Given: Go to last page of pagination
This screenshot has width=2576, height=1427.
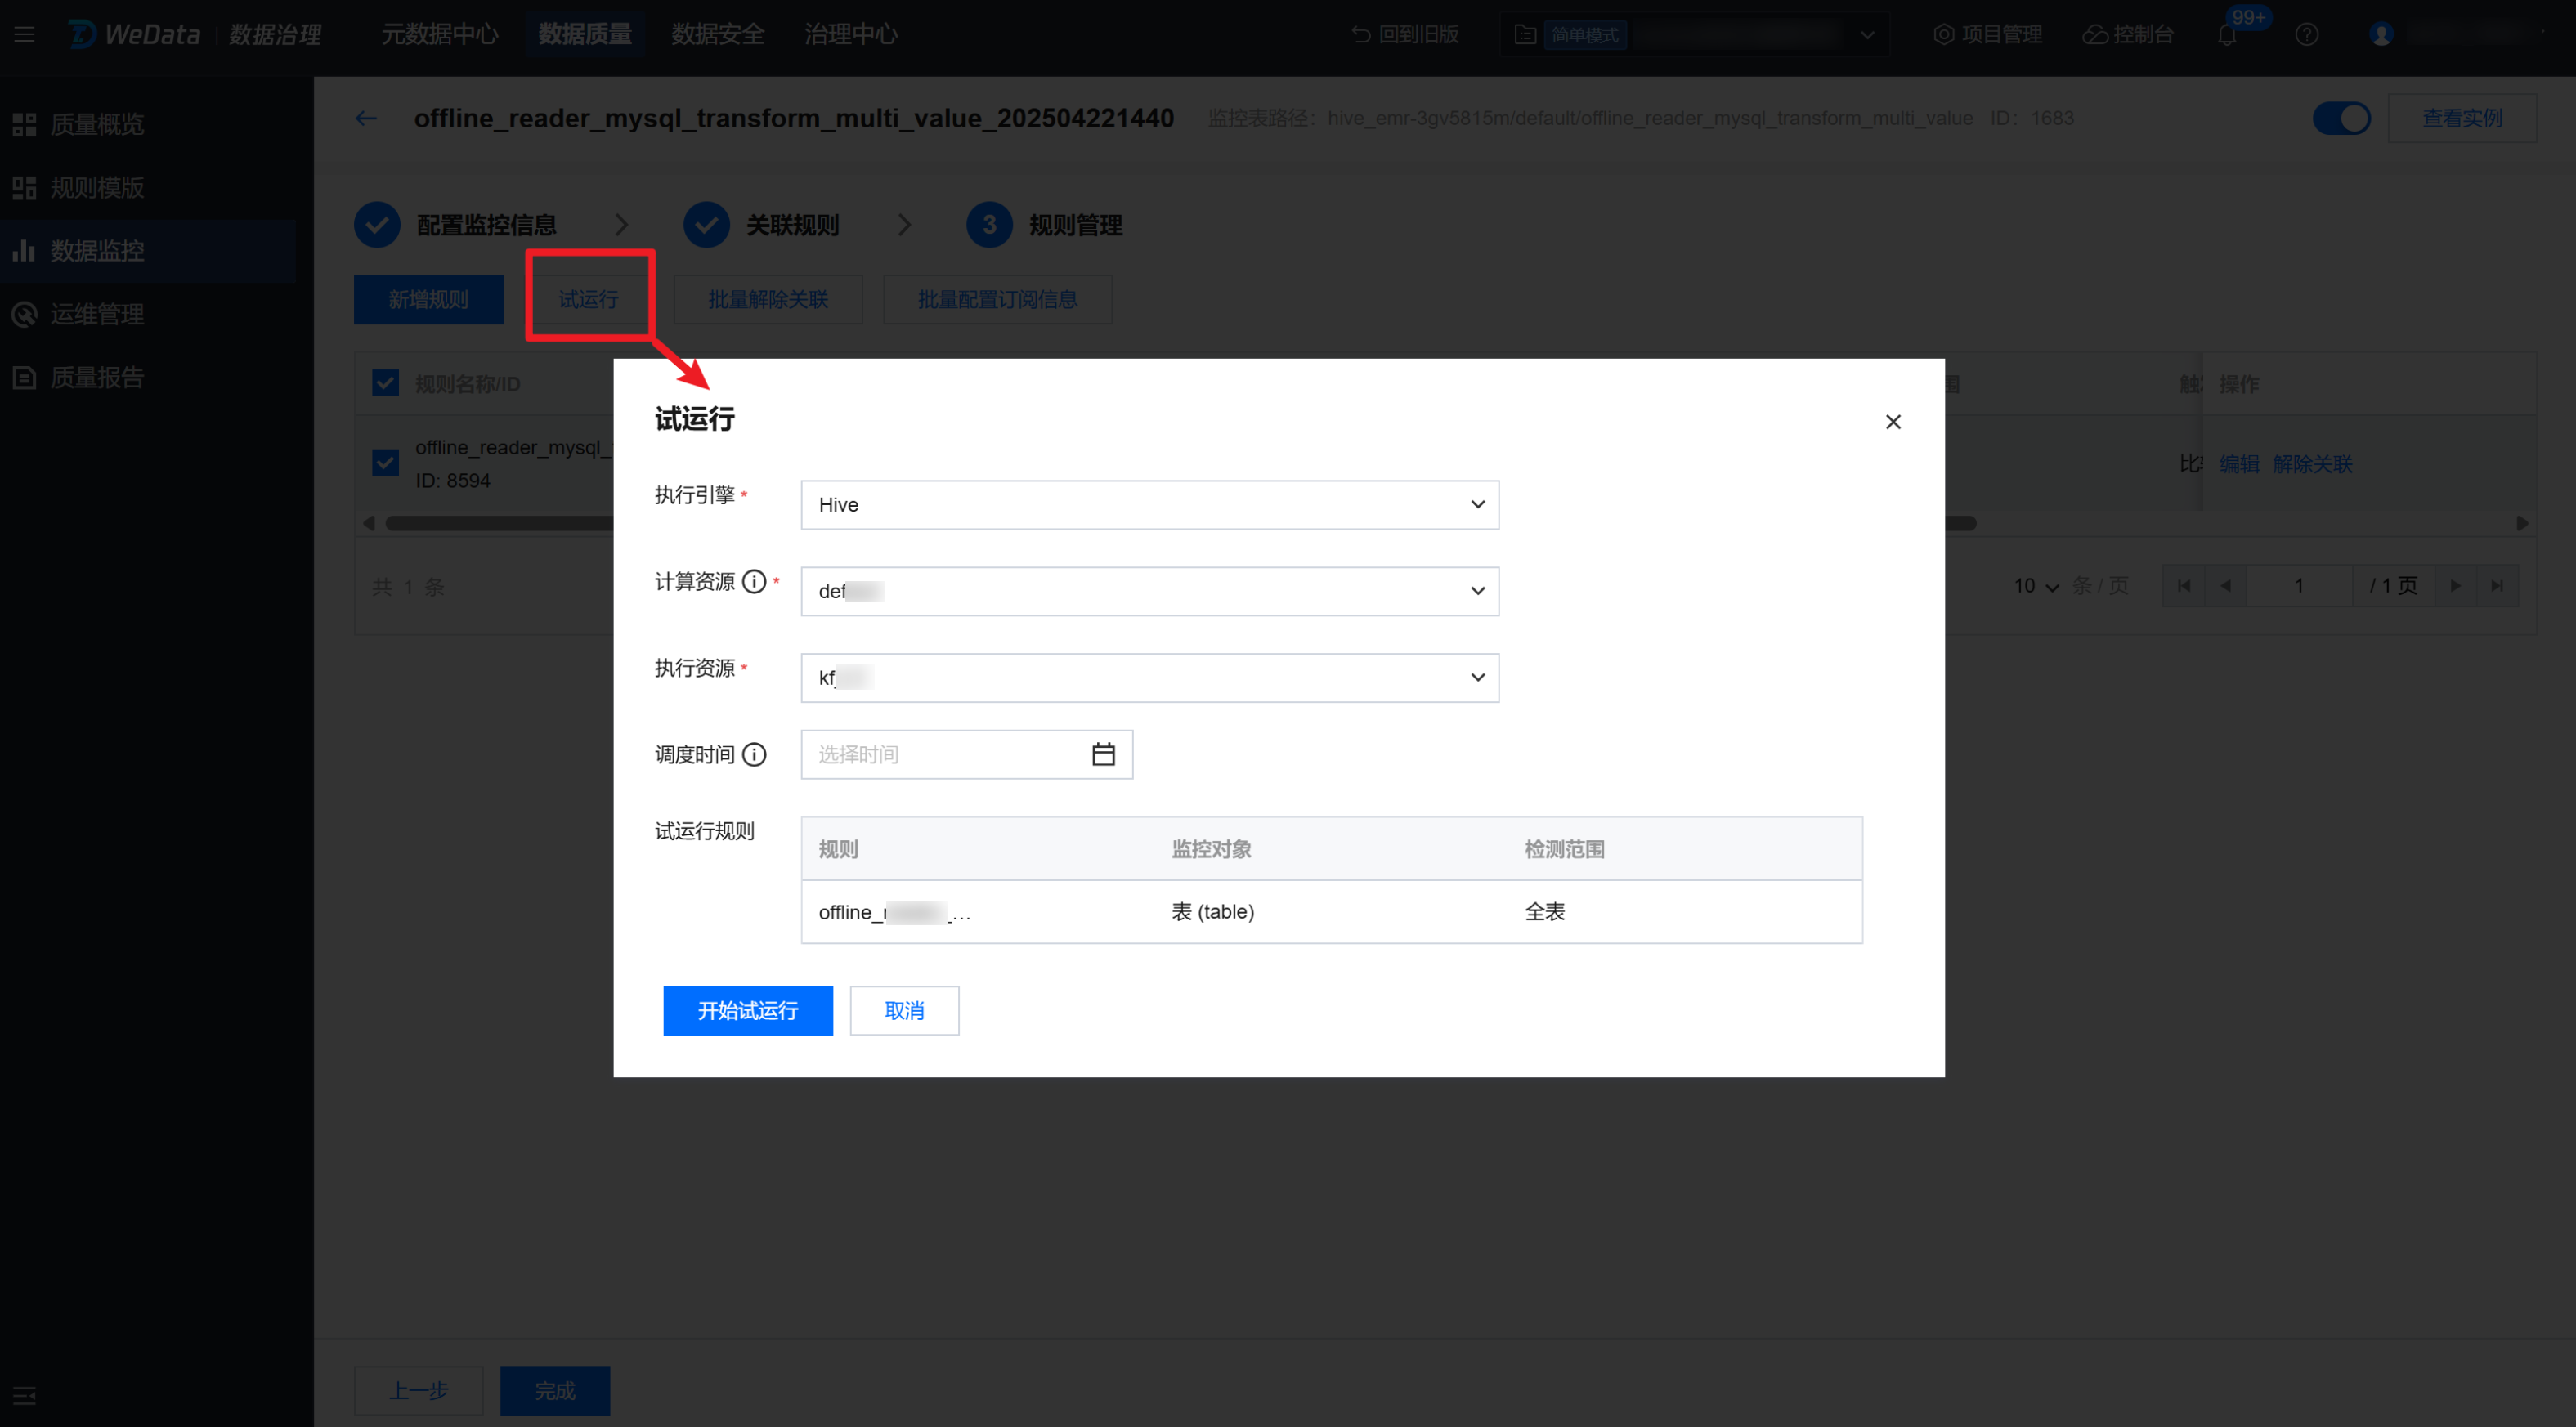Looking at the screenshot, I should pos(2497,586).
